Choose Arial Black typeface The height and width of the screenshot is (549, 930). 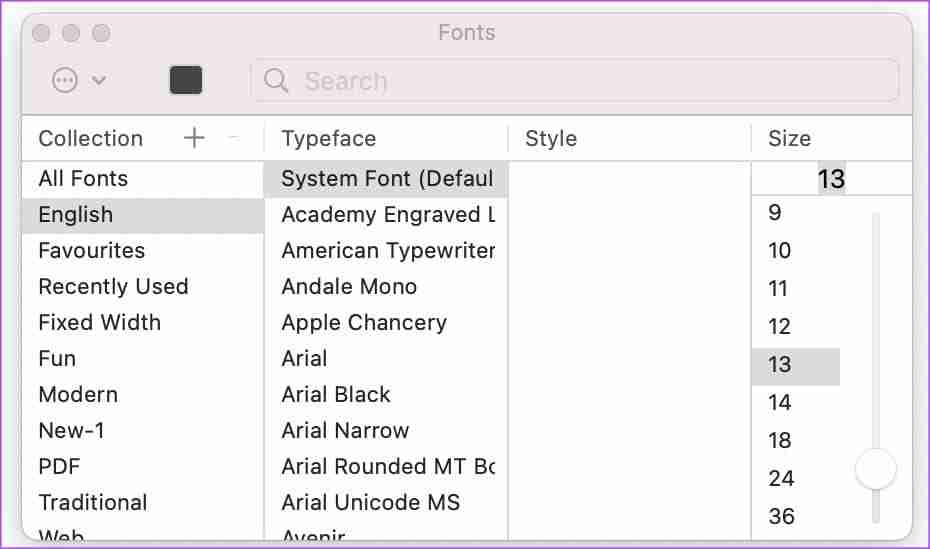tap(386, 395)
